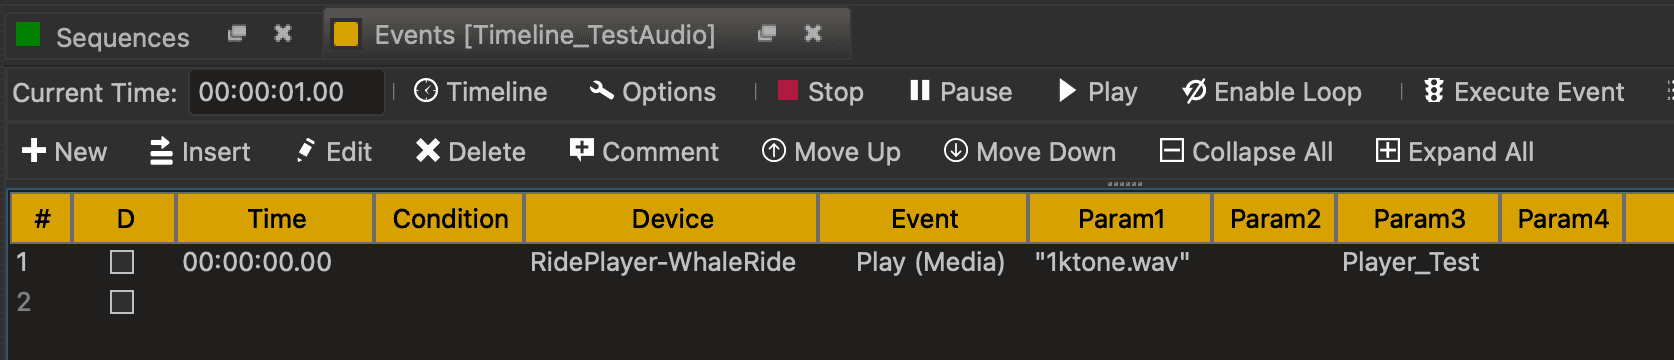Pause the timeline playback

961,92
